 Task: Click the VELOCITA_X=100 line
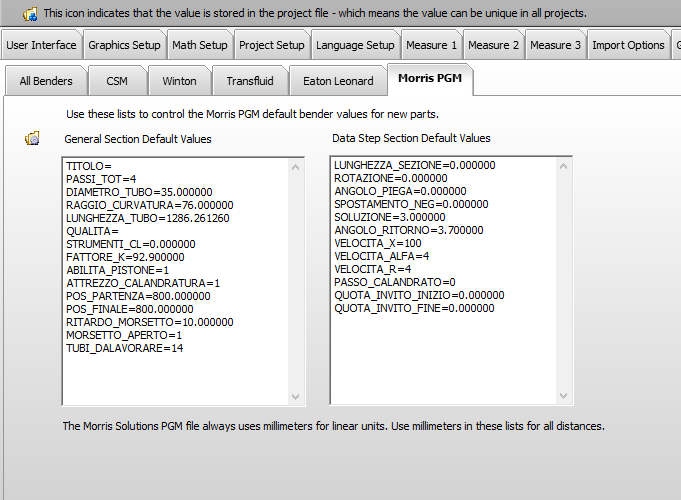[x=377, y=244]
